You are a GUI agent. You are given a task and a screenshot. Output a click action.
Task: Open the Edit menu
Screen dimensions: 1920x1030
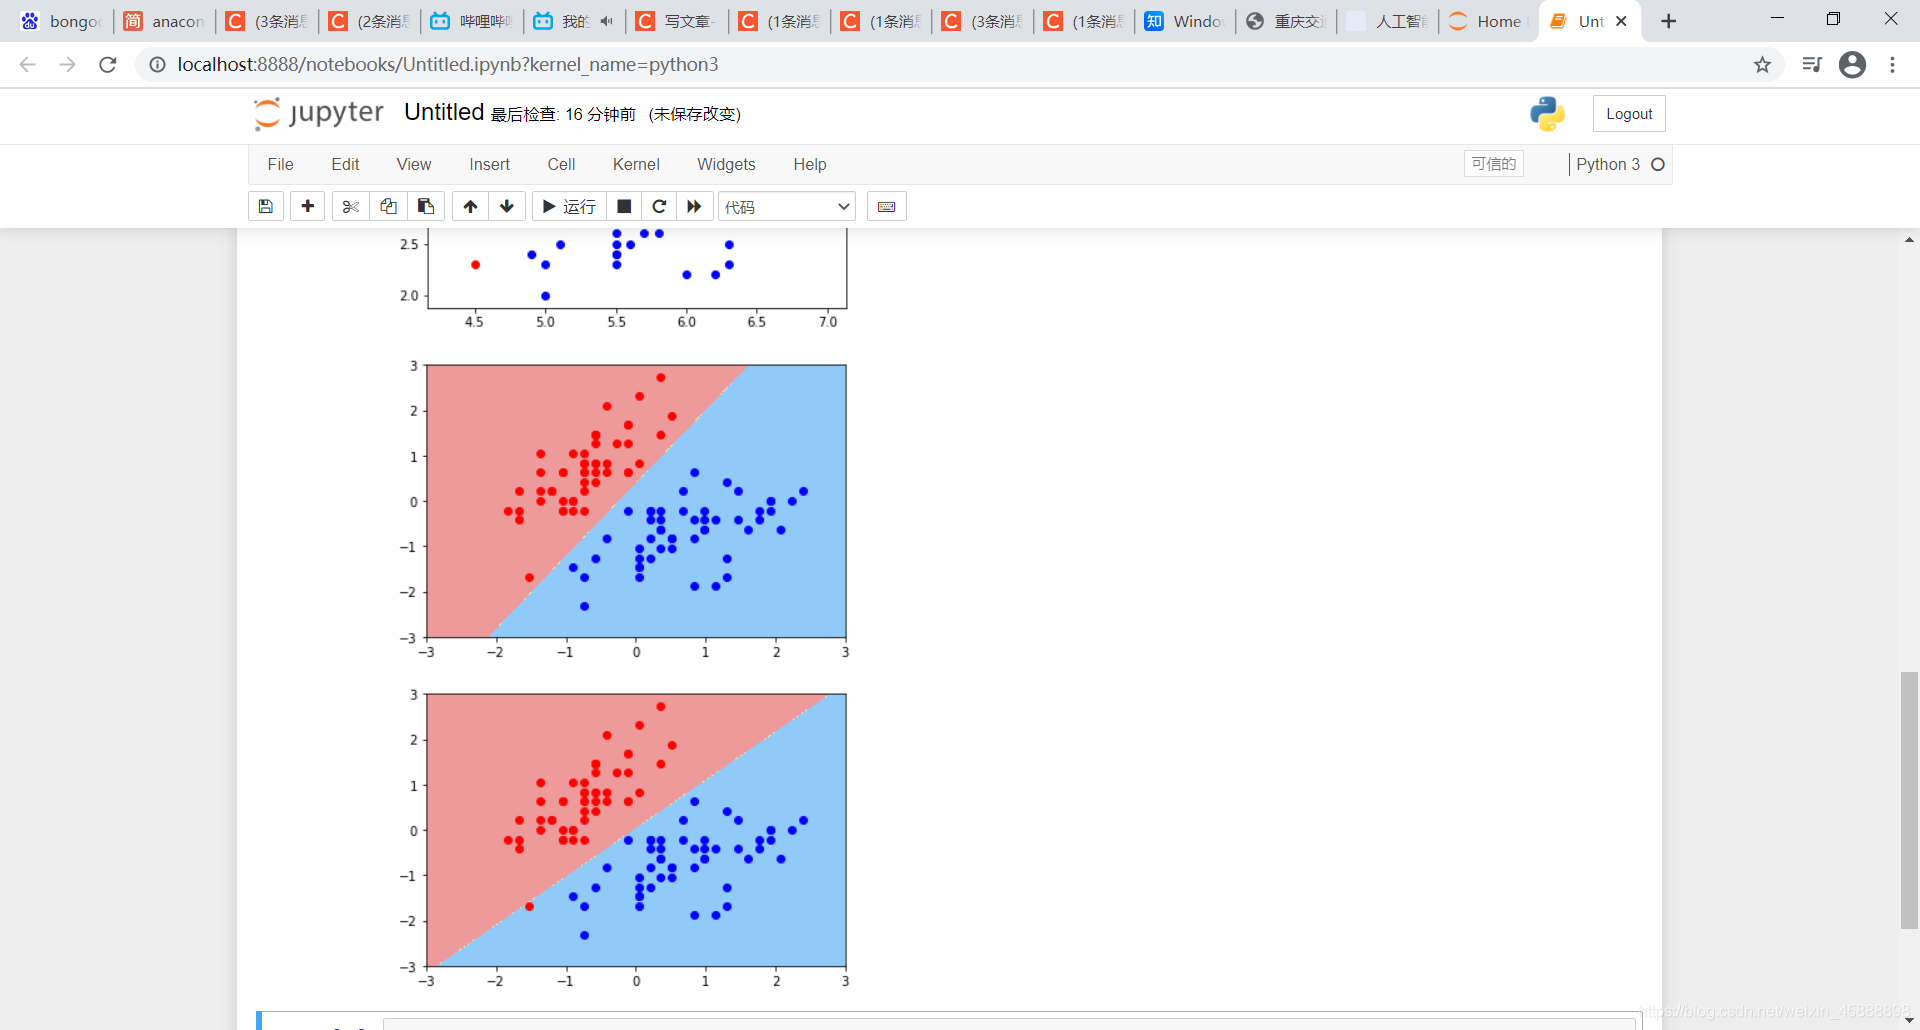(x=345, y=164)
